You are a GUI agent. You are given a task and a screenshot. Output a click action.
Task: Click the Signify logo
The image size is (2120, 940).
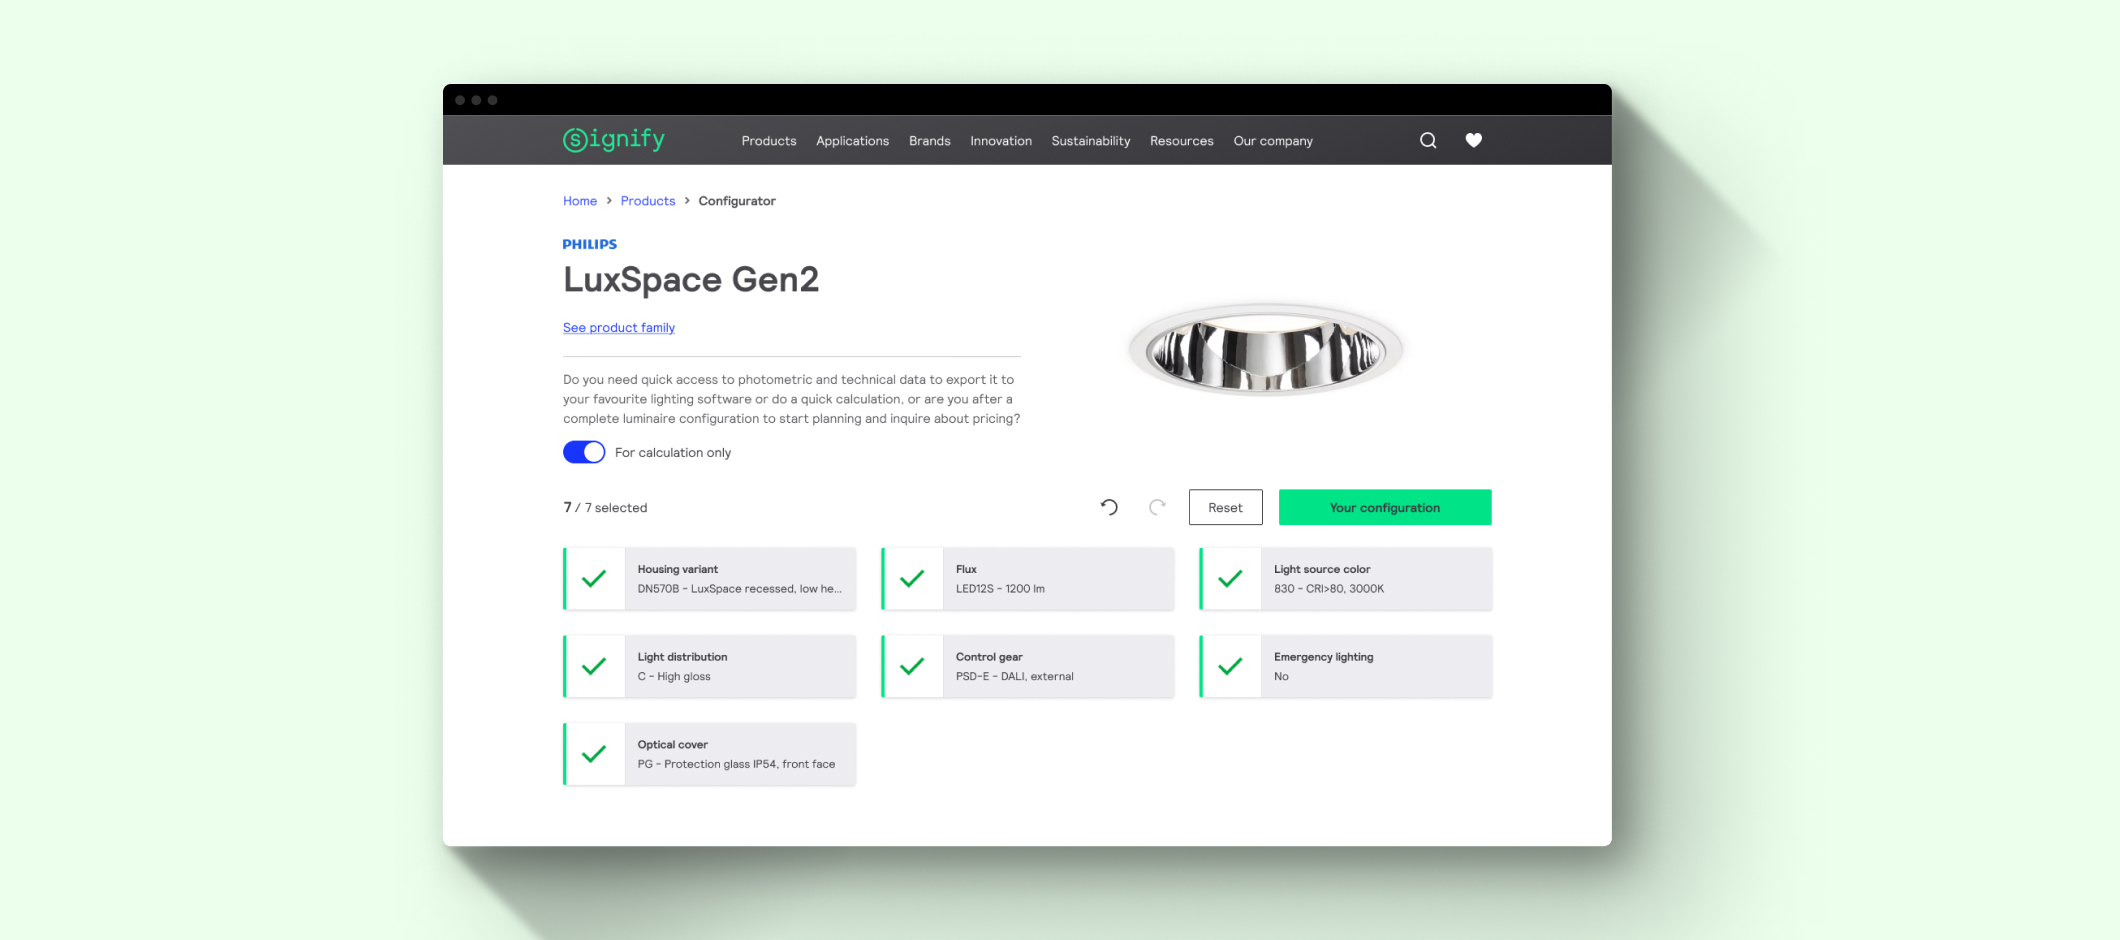pos(613,139)
